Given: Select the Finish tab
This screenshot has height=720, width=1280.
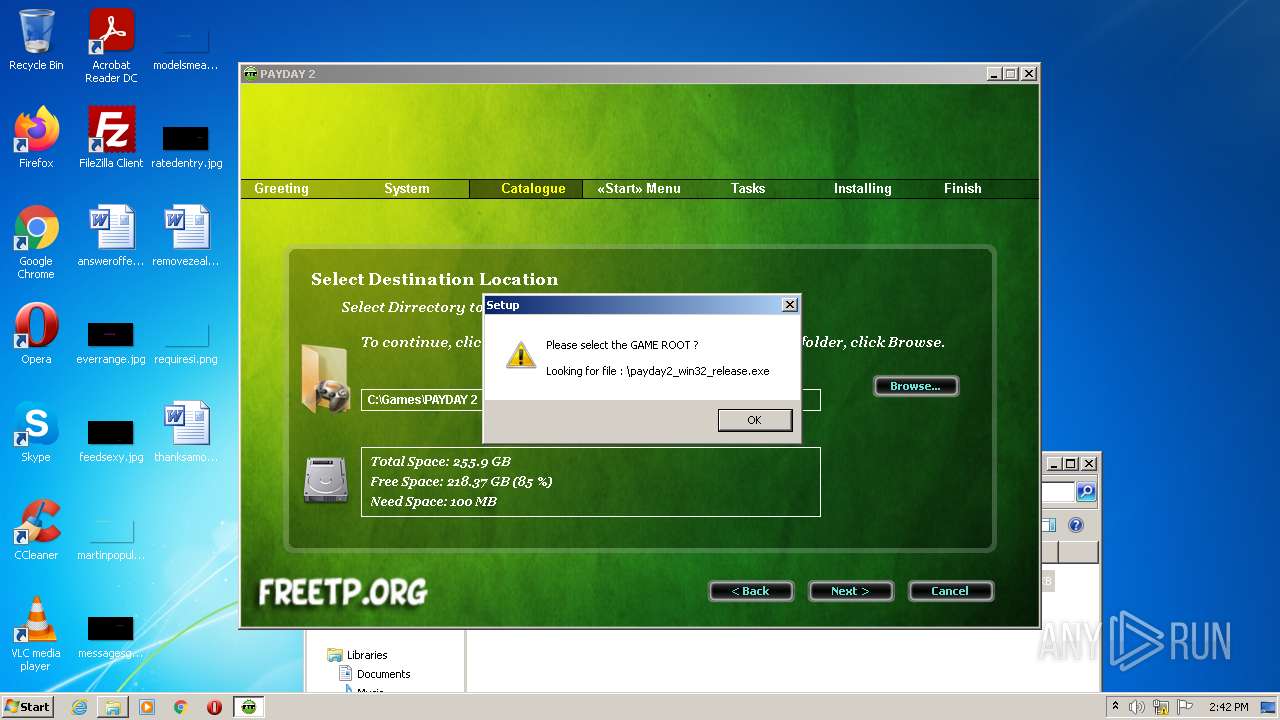Looking at the screenshot, I should tap(963, 188).
